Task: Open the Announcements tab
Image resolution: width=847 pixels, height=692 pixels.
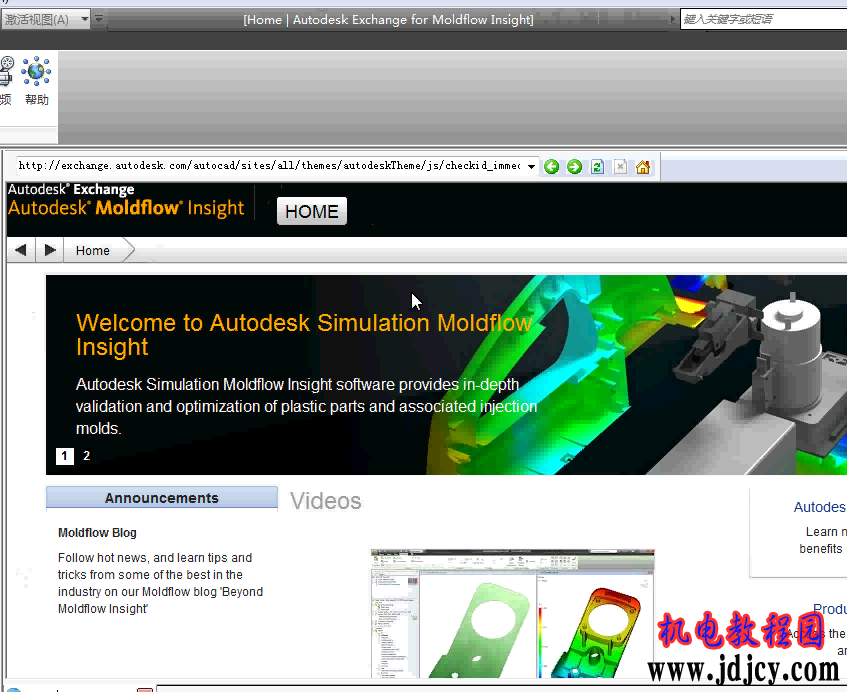Action: coord(162,498)
